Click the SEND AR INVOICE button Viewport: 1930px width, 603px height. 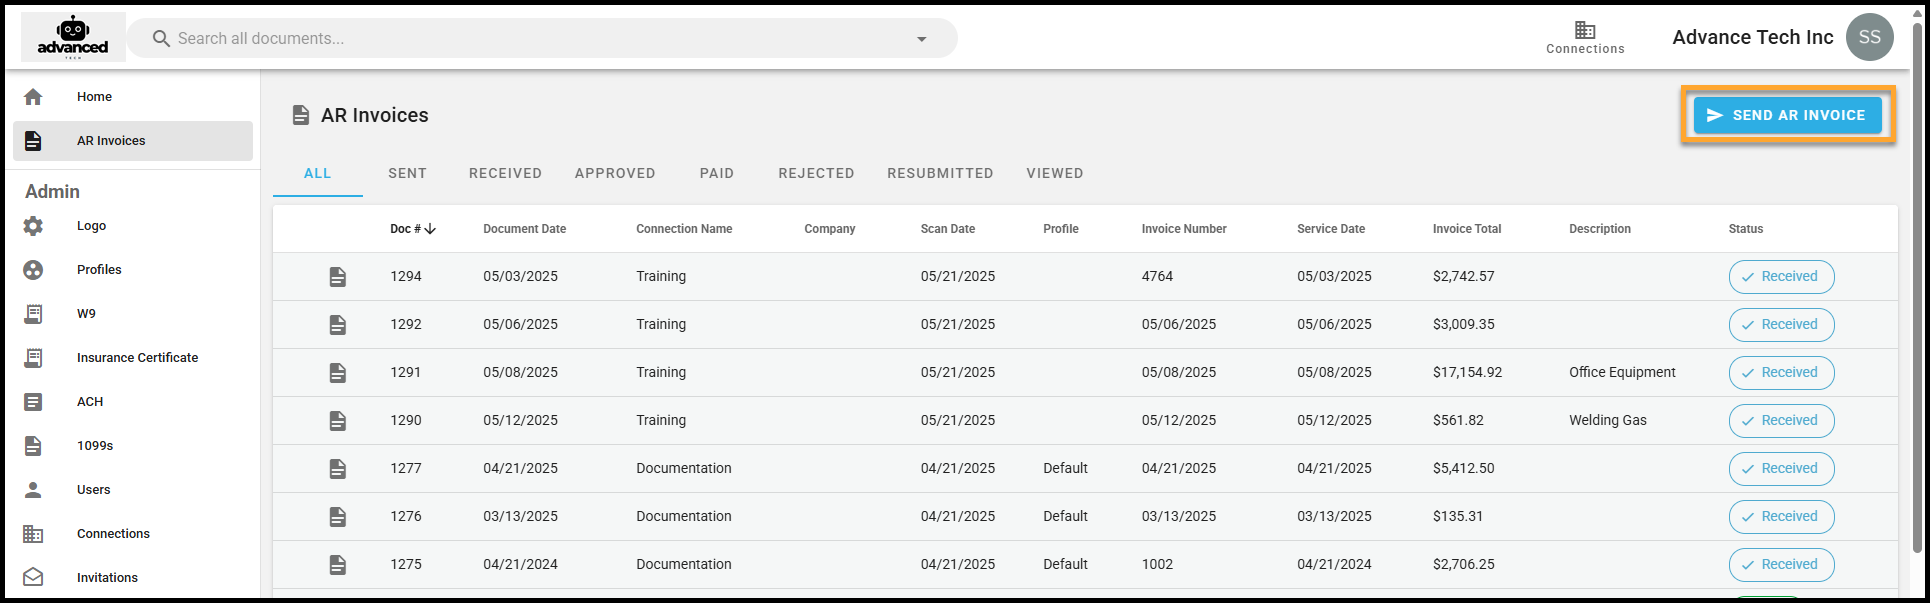[x=1788, y=115]
